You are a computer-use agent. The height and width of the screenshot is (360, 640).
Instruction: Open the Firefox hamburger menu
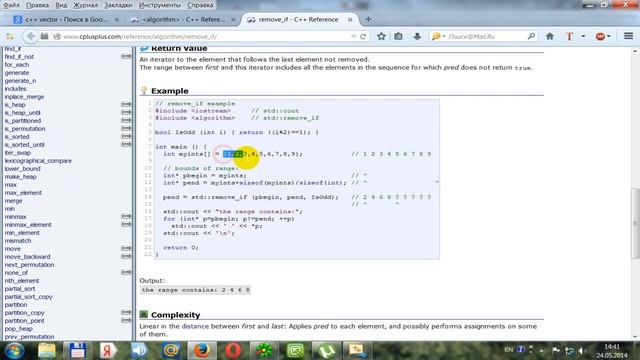[x=628, y=36]
